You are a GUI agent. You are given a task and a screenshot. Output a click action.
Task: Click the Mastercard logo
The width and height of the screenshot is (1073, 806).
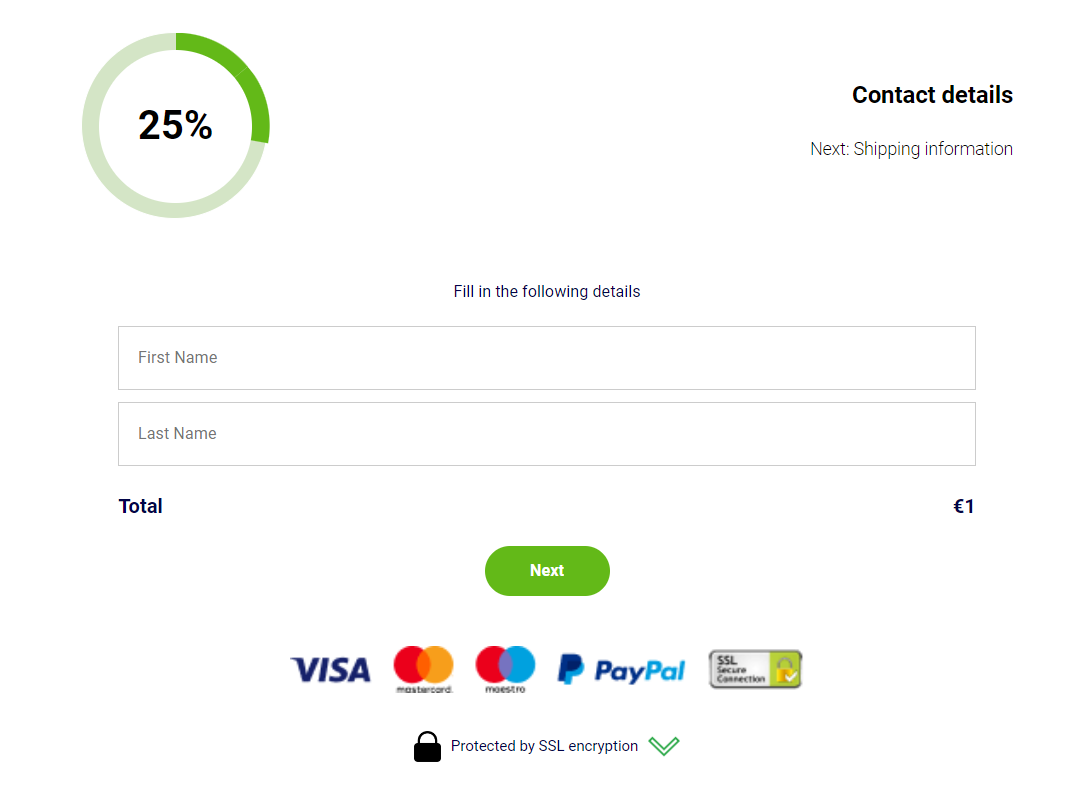pos(424,669)
